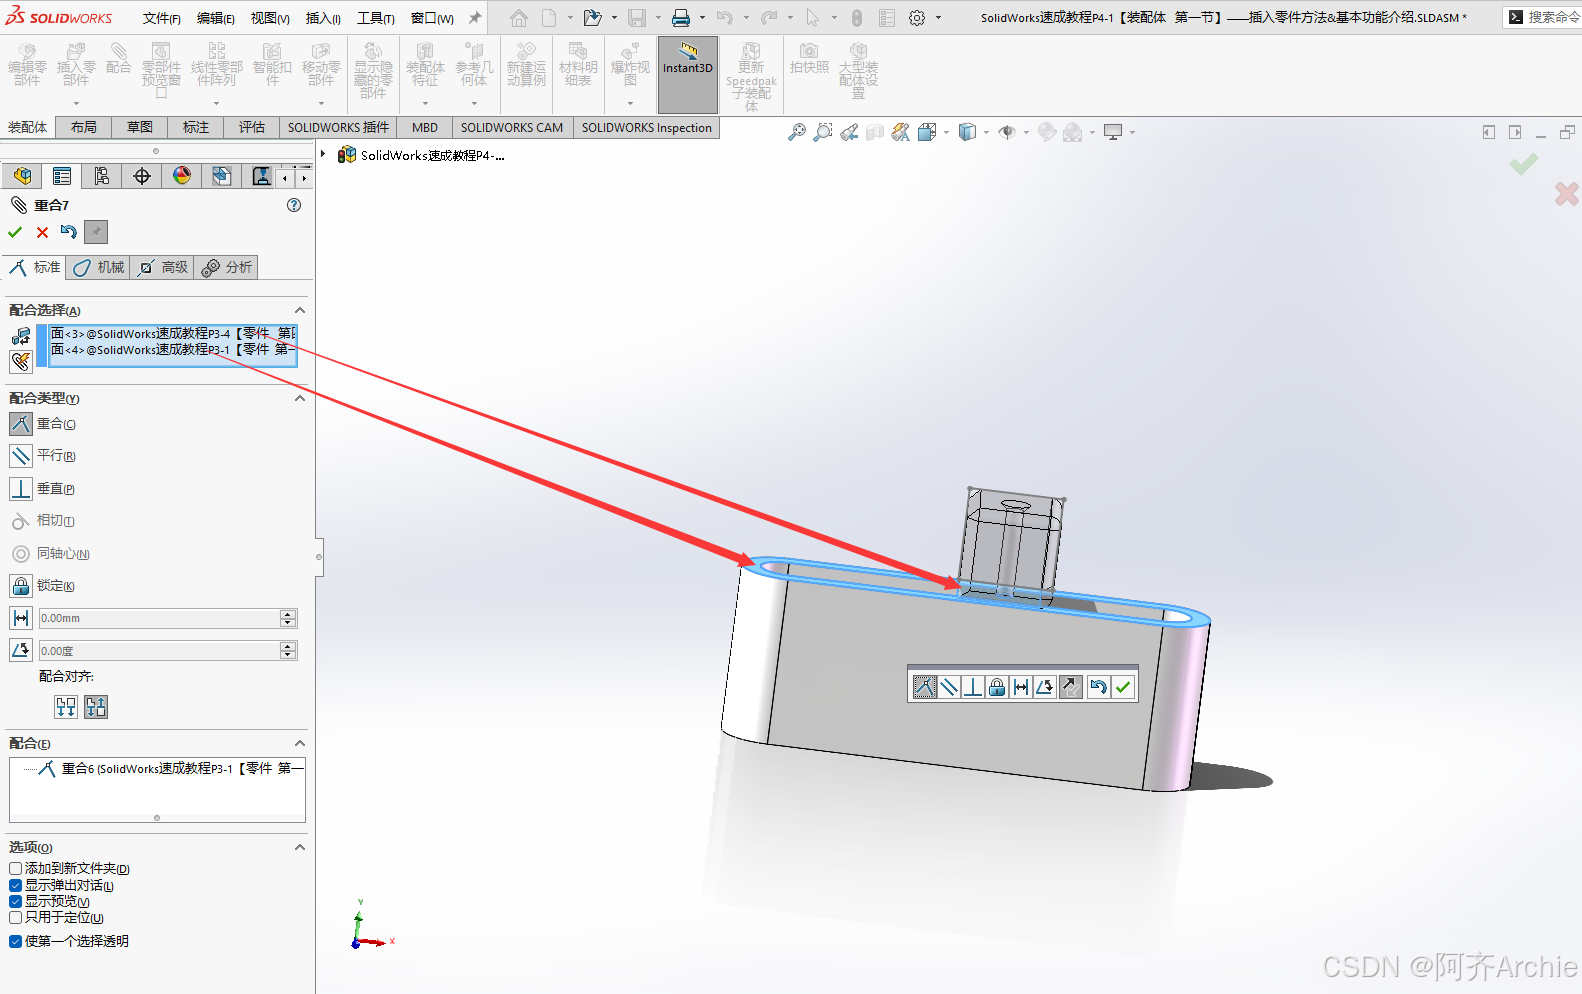Open SOLIDWORKS CAM tab
Screen dimensions: 1582x994
pyautogui.click(x=512, y=127)
